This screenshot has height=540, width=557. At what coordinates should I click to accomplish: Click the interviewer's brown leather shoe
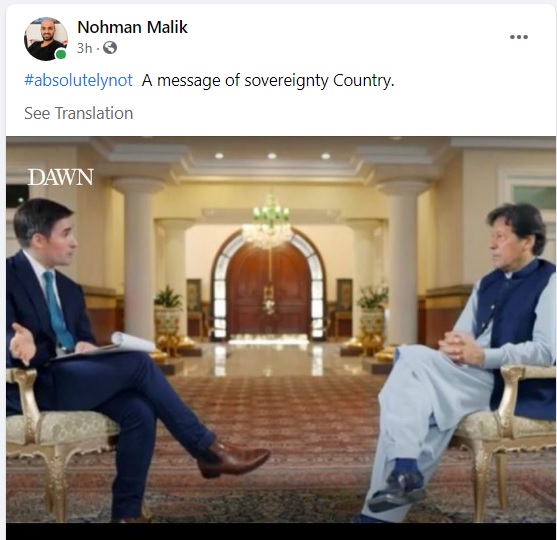tap(233, 459)
